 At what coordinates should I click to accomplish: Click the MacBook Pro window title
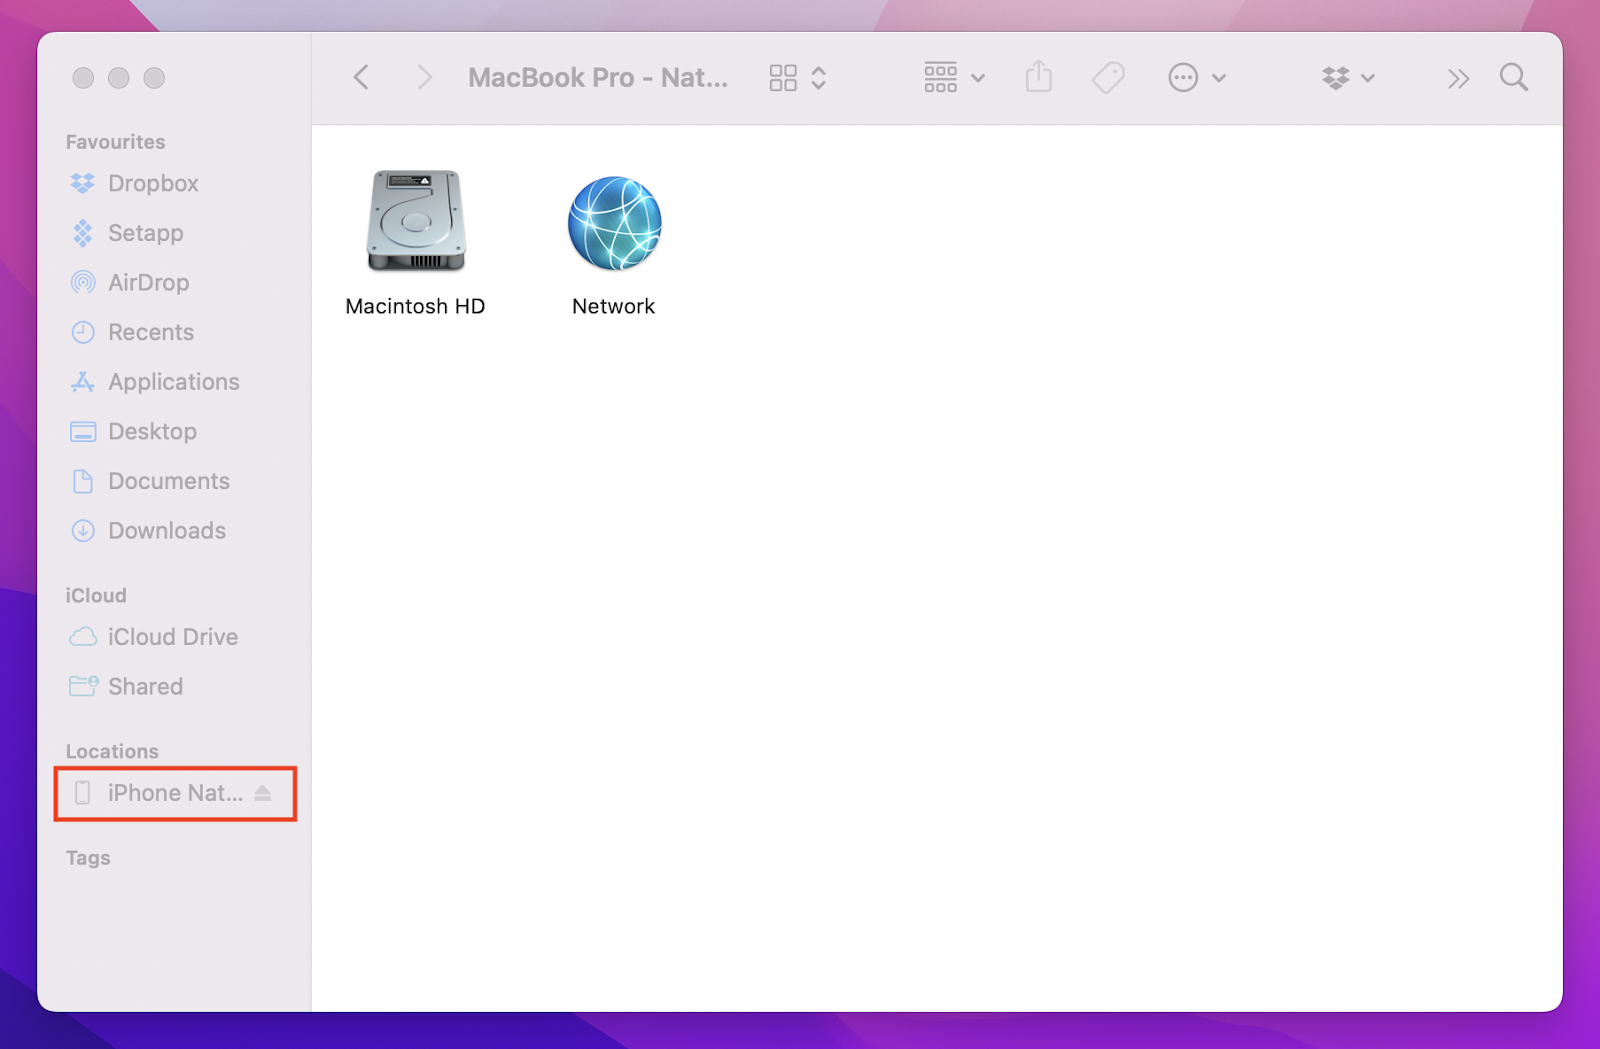(x=598, y=77)
